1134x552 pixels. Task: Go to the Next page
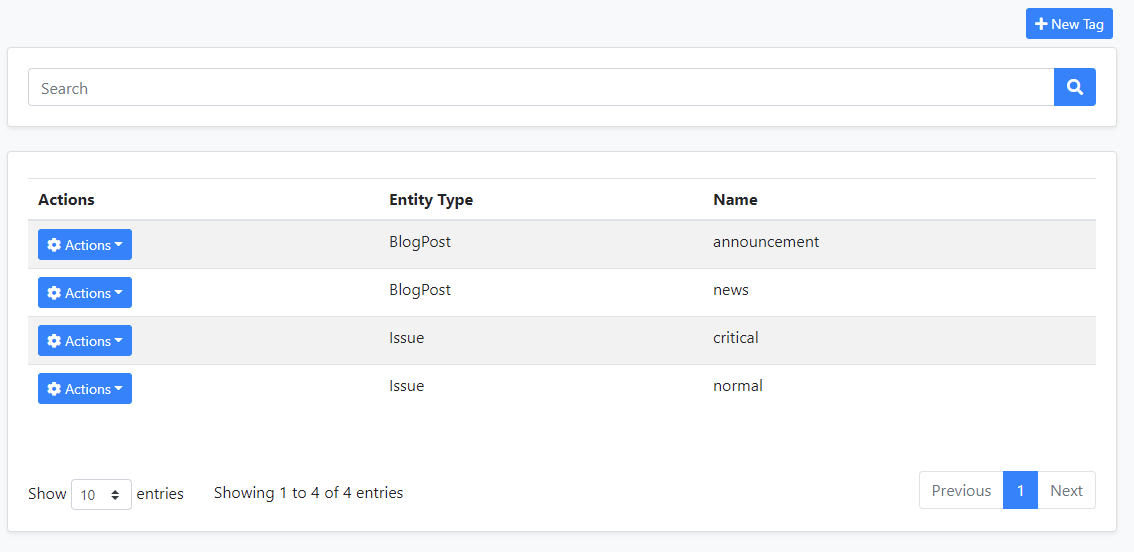coord(1066,490)
